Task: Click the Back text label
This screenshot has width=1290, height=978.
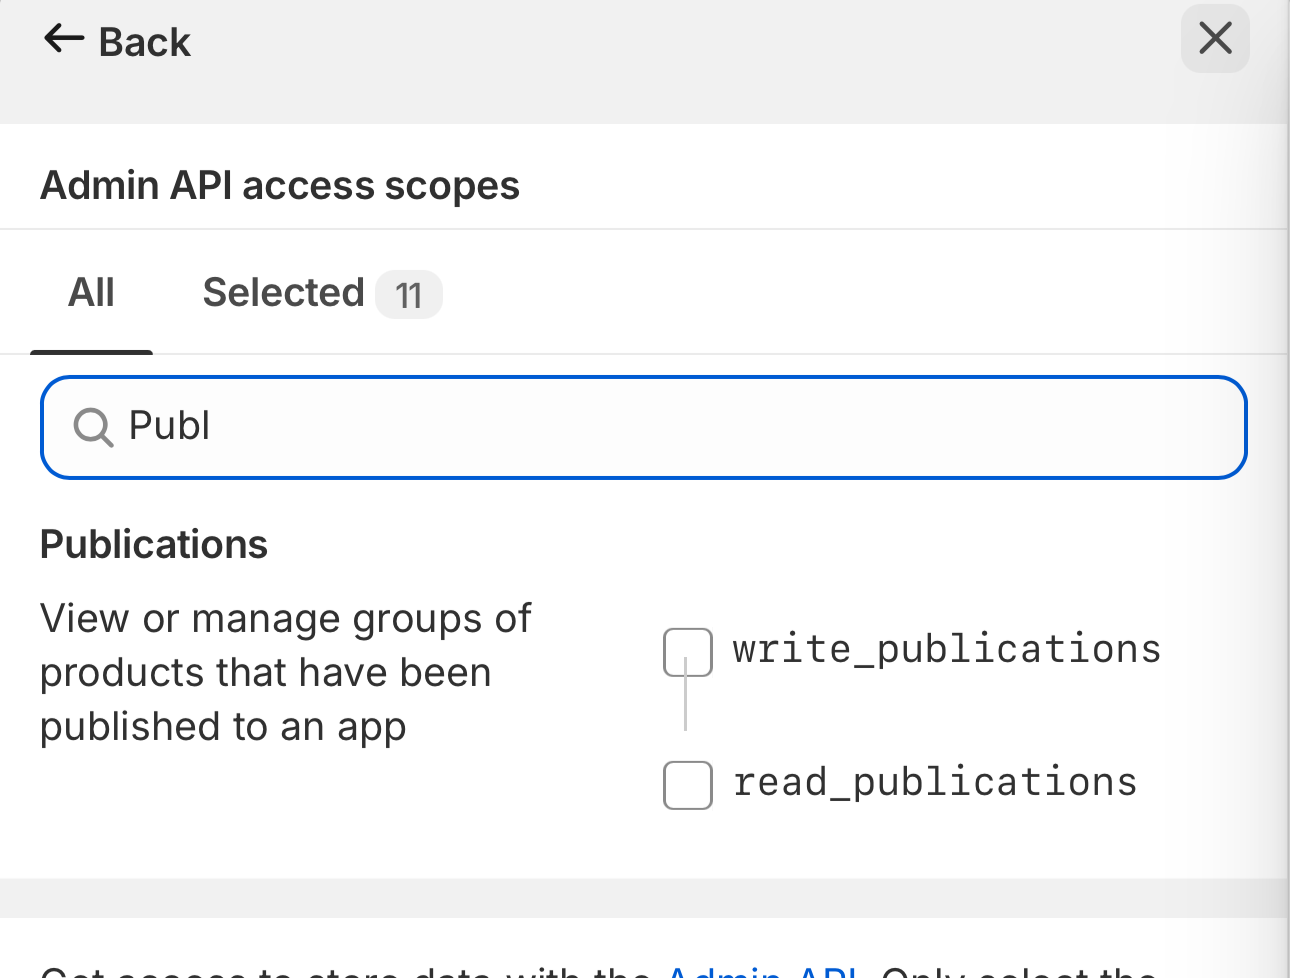Action: 144,43
